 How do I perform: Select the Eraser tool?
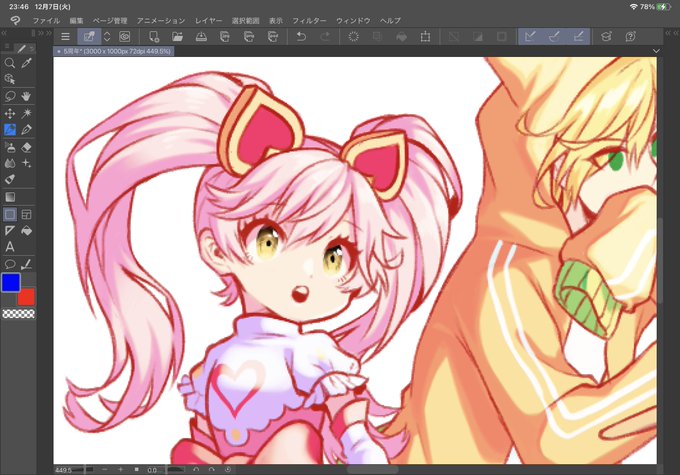26,147
